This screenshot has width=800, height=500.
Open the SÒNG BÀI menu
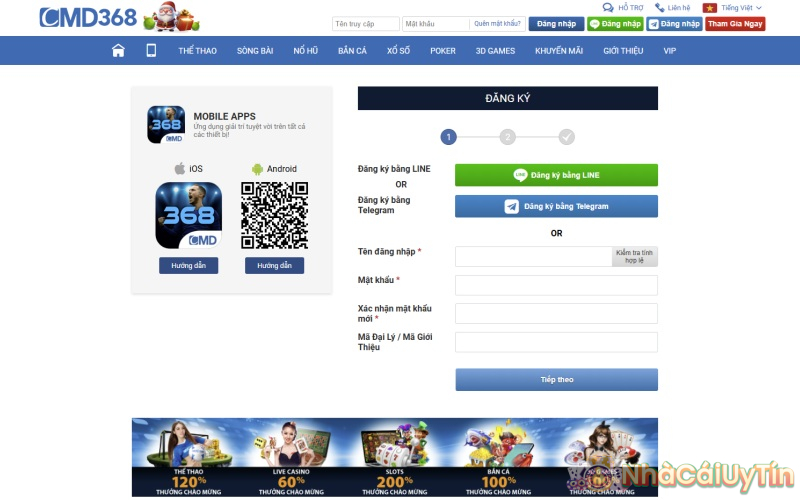pos(255,51)
